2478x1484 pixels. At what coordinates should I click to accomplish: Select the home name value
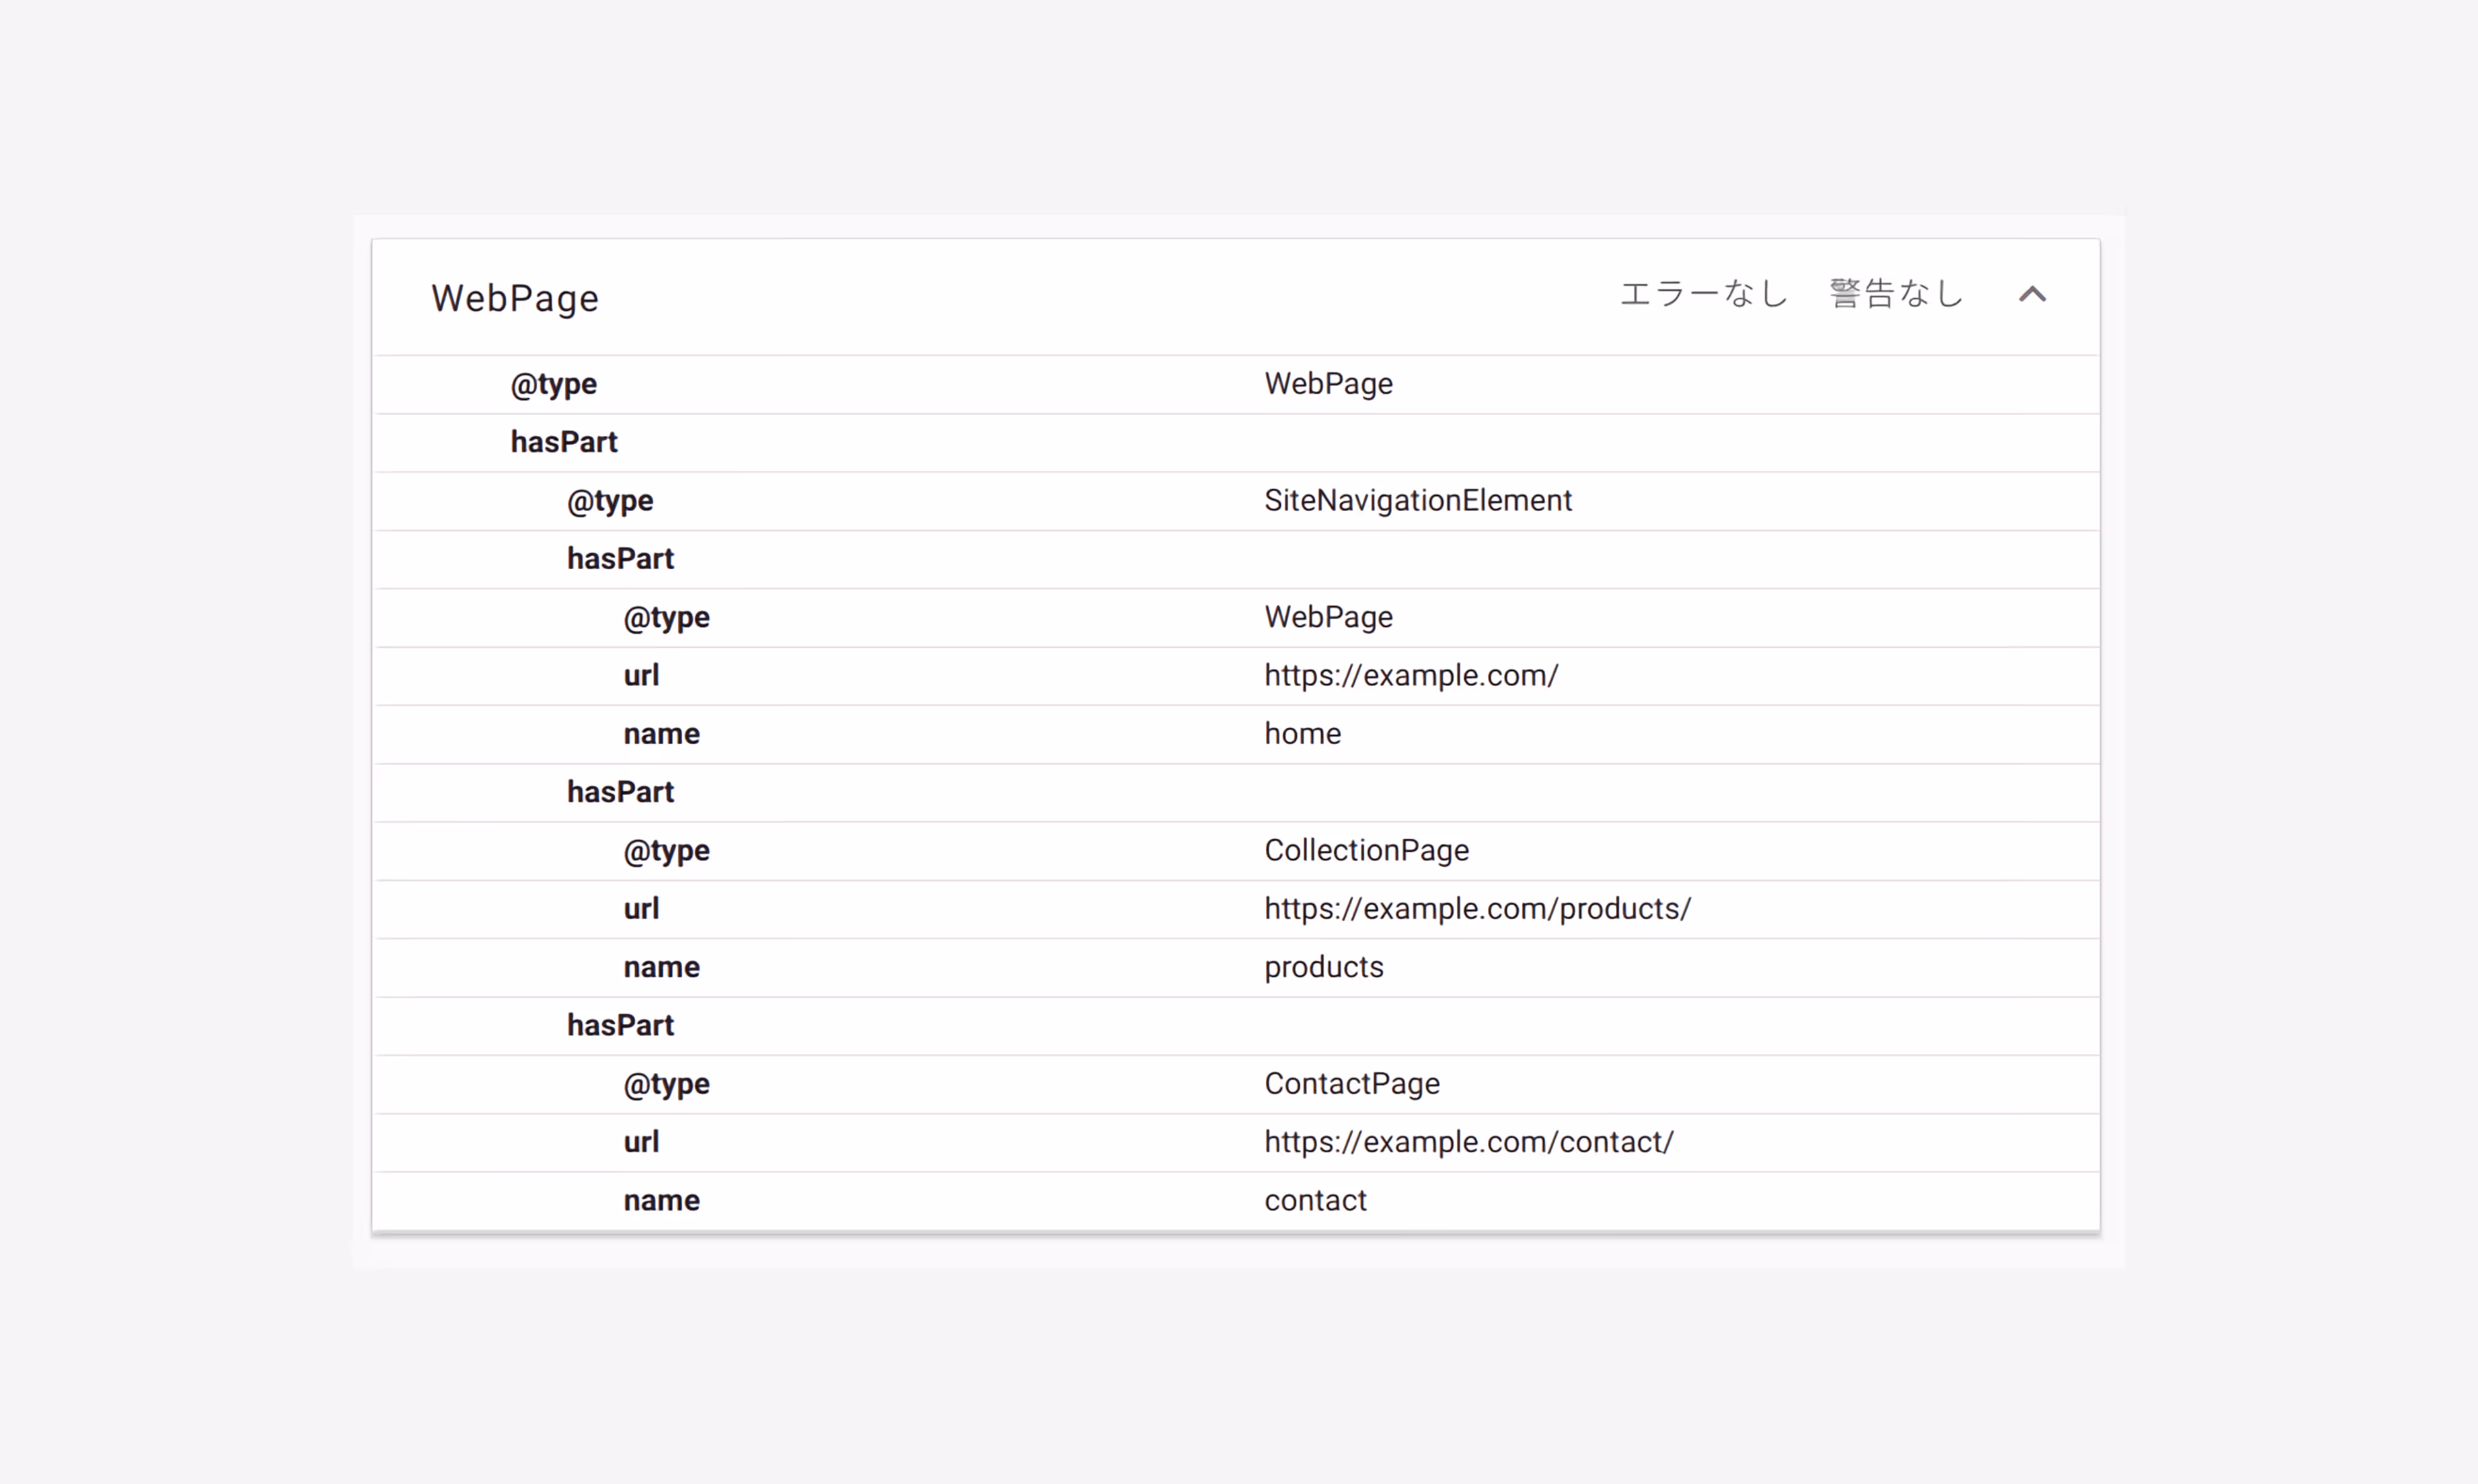pos(1302,733)
